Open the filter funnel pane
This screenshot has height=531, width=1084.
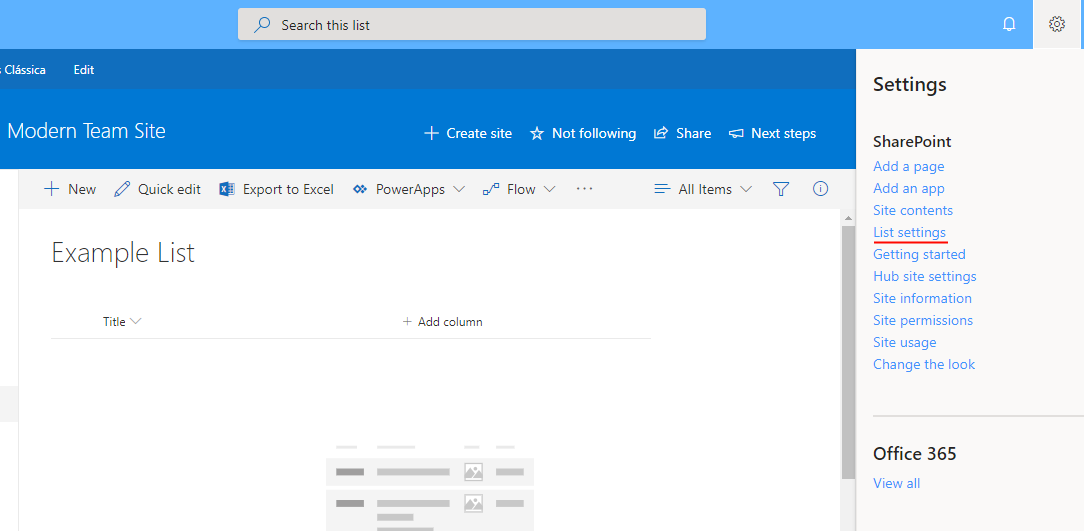781,189
